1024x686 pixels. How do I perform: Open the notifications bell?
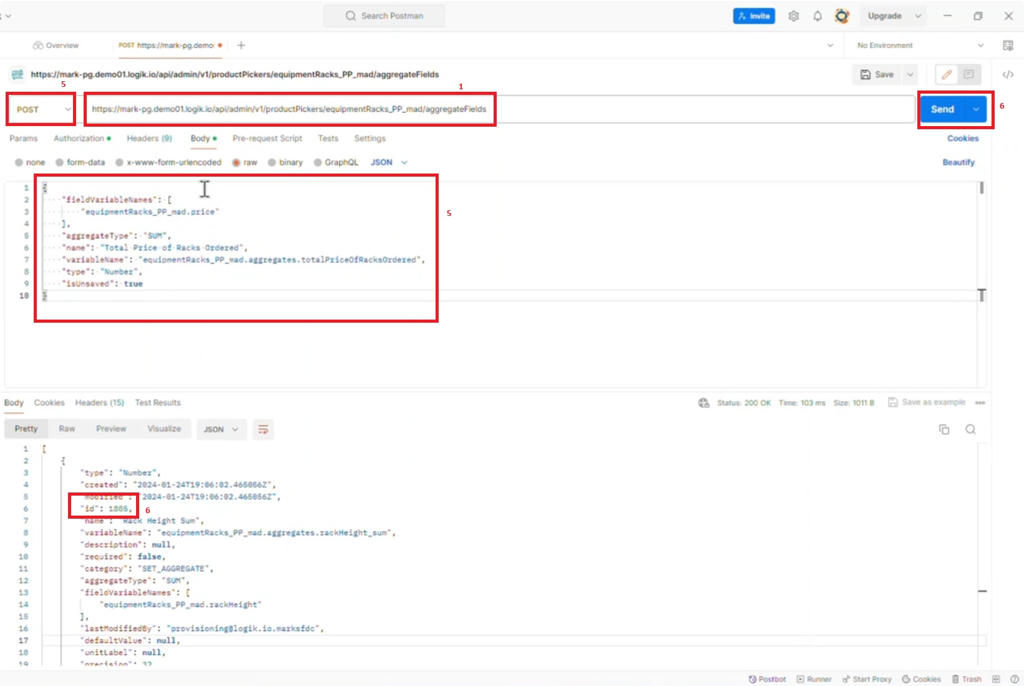click(x=818, y=16)
